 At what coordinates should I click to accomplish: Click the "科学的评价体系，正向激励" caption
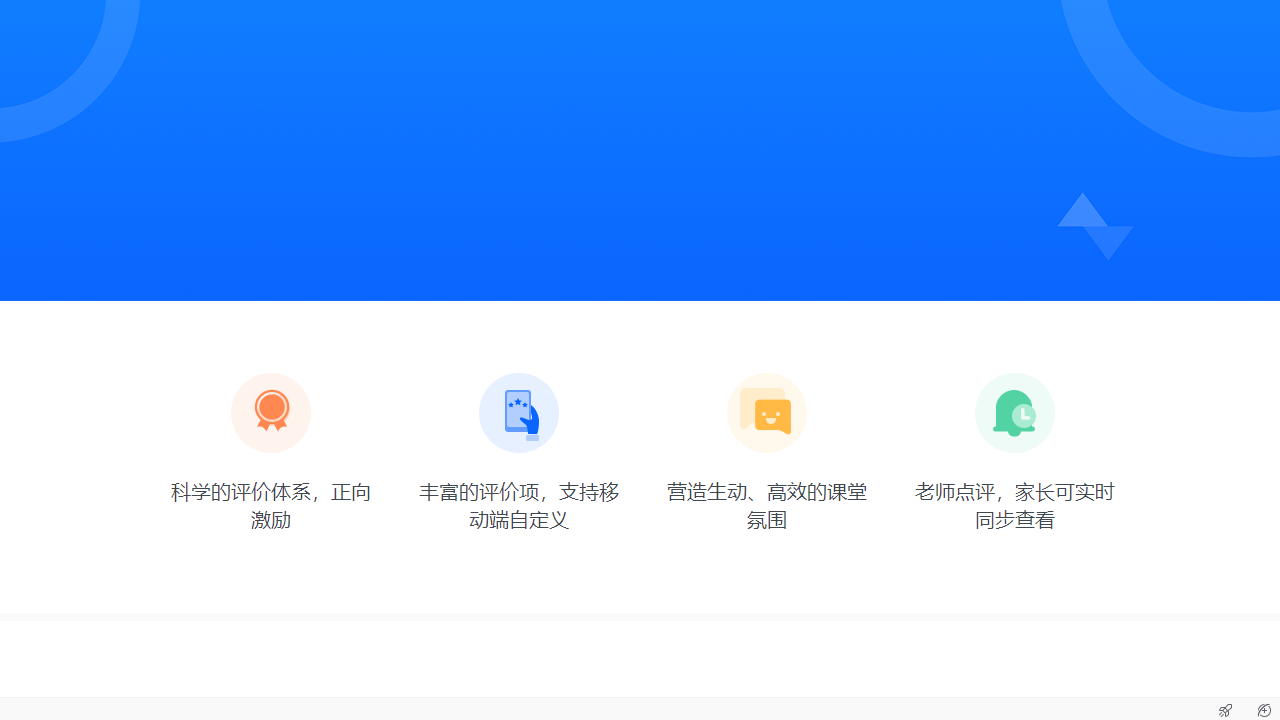point(270,506)
